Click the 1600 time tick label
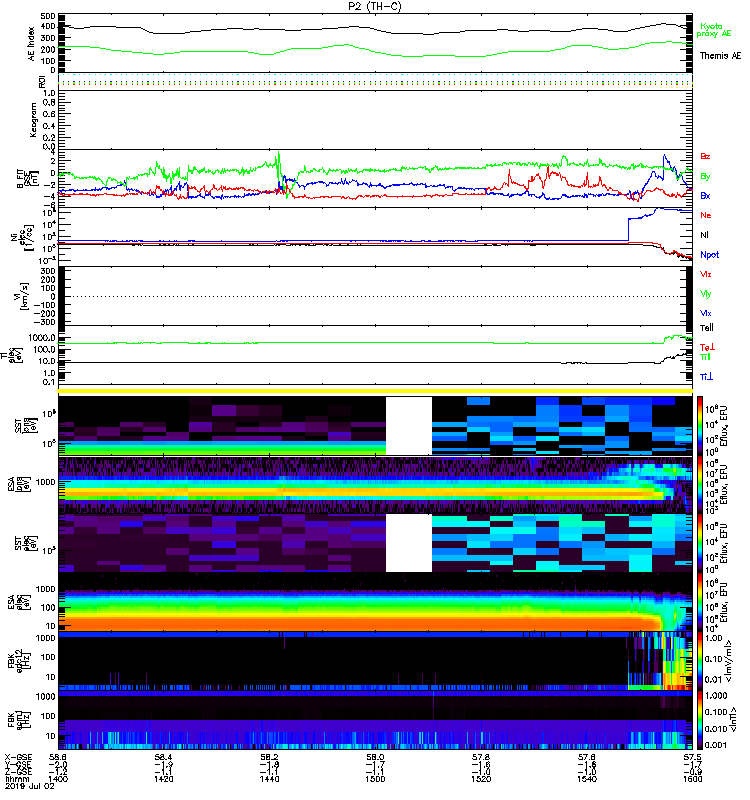The width and height of the screenshot is (750, 800). click(x=693, y=779)
